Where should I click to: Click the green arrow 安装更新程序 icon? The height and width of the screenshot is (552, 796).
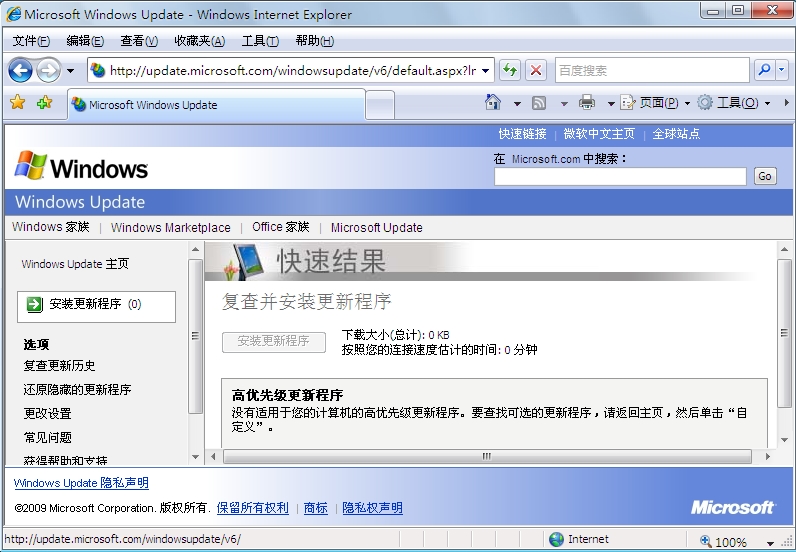point(35,304)
